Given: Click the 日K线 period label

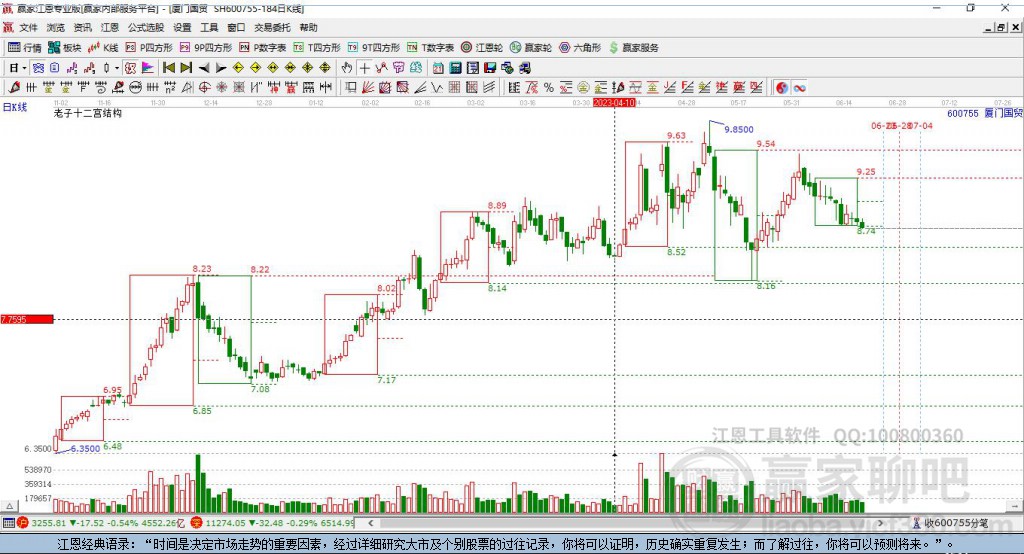Looking at the screenshot, I should [x=15, y=106].
